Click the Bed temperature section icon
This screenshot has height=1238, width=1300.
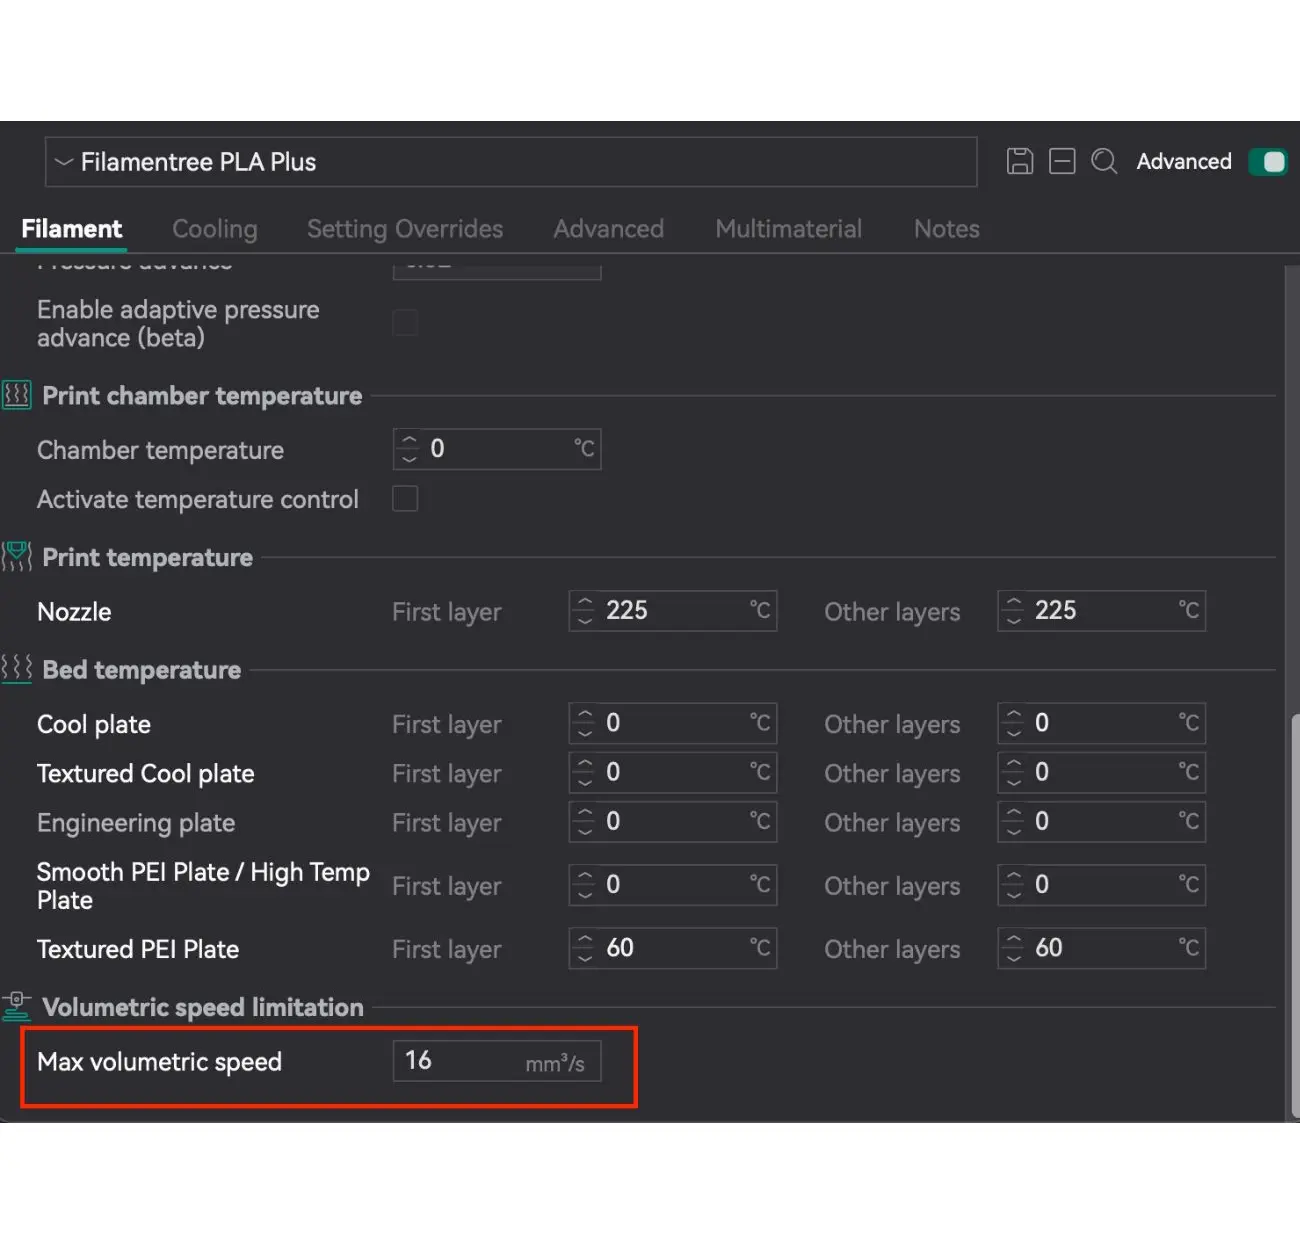pyautogui.click(x=17, y=669)
